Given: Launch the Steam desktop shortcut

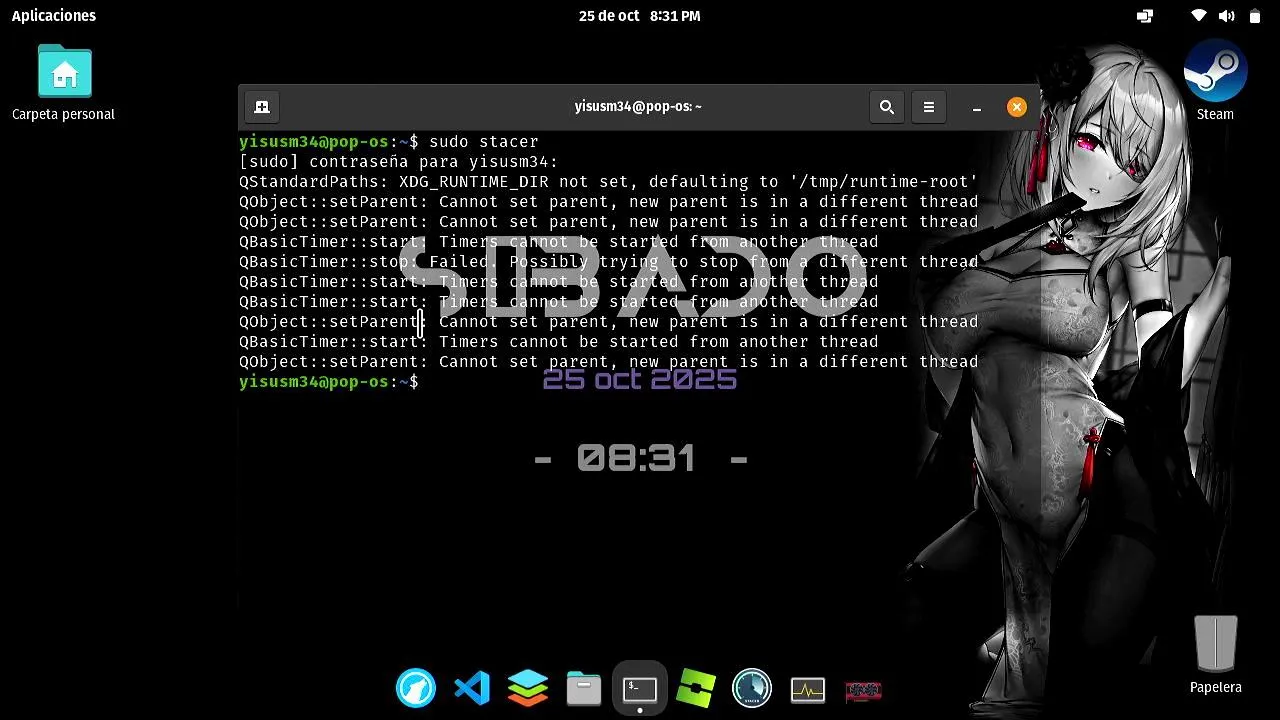Looking at the screenshot, I should tap(1215, 81).
